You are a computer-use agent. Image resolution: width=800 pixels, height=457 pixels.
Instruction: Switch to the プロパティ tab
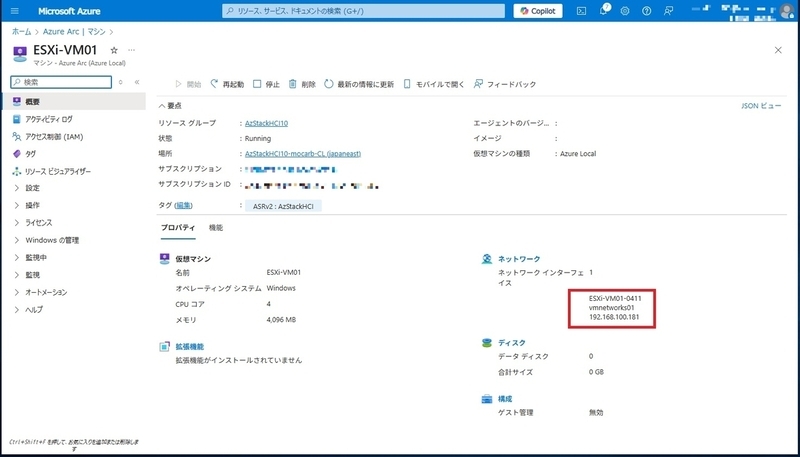(x=178, y=227)
